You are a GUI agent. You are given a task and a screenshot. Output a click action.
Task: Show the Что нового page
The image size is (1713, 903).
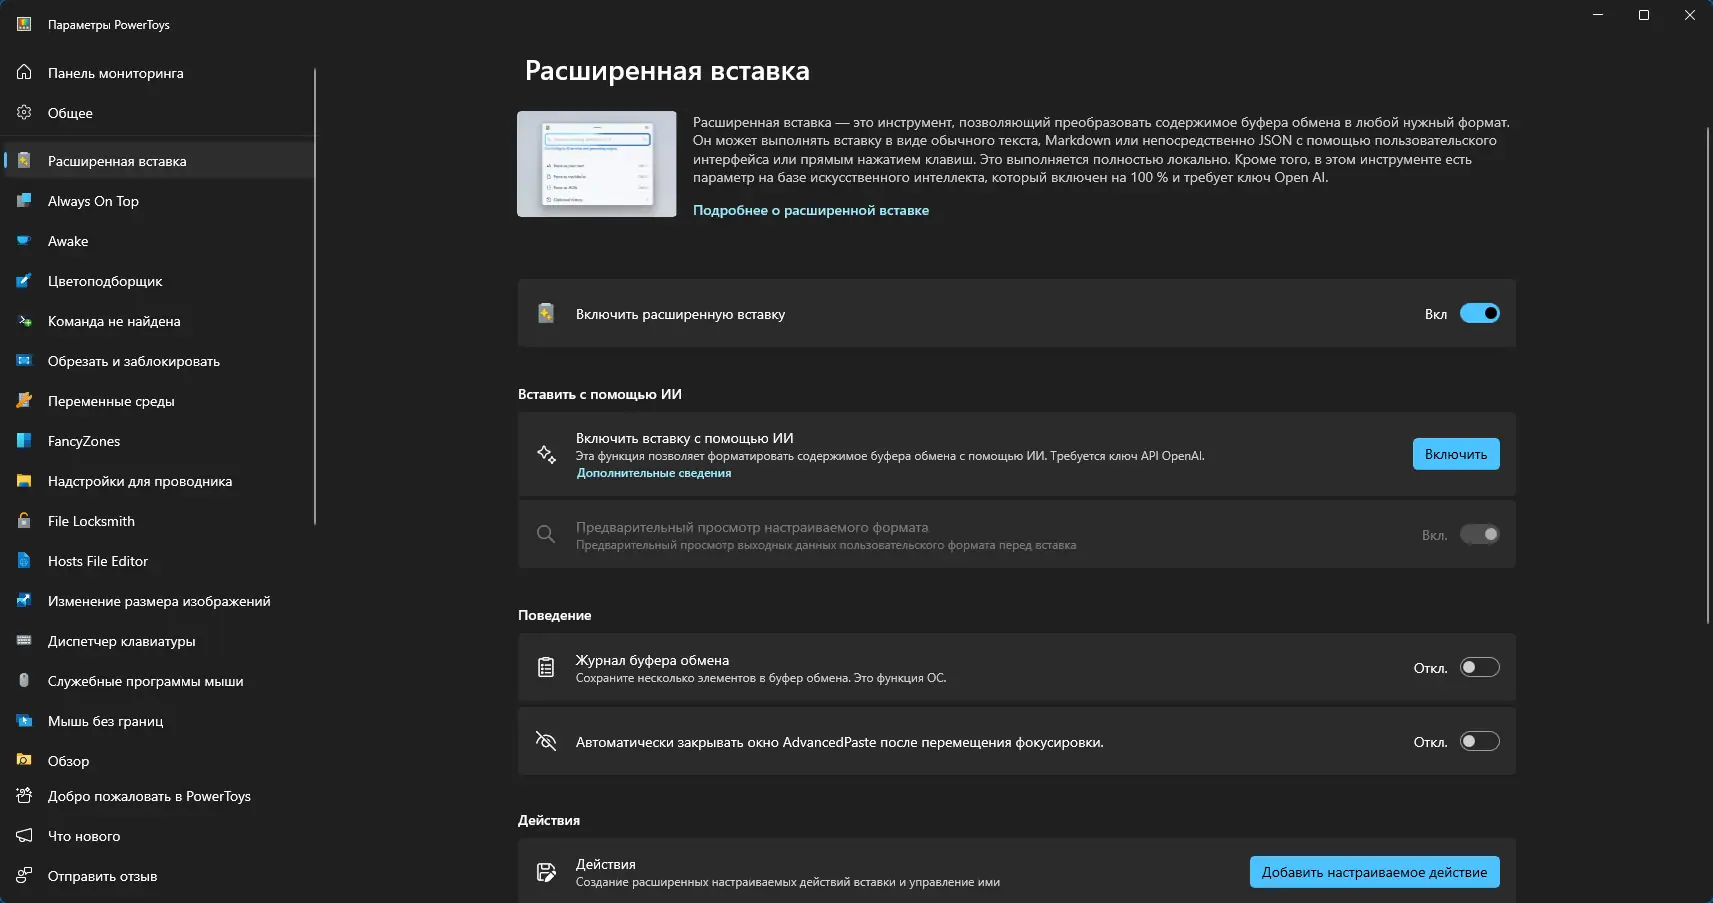point(160,836)
